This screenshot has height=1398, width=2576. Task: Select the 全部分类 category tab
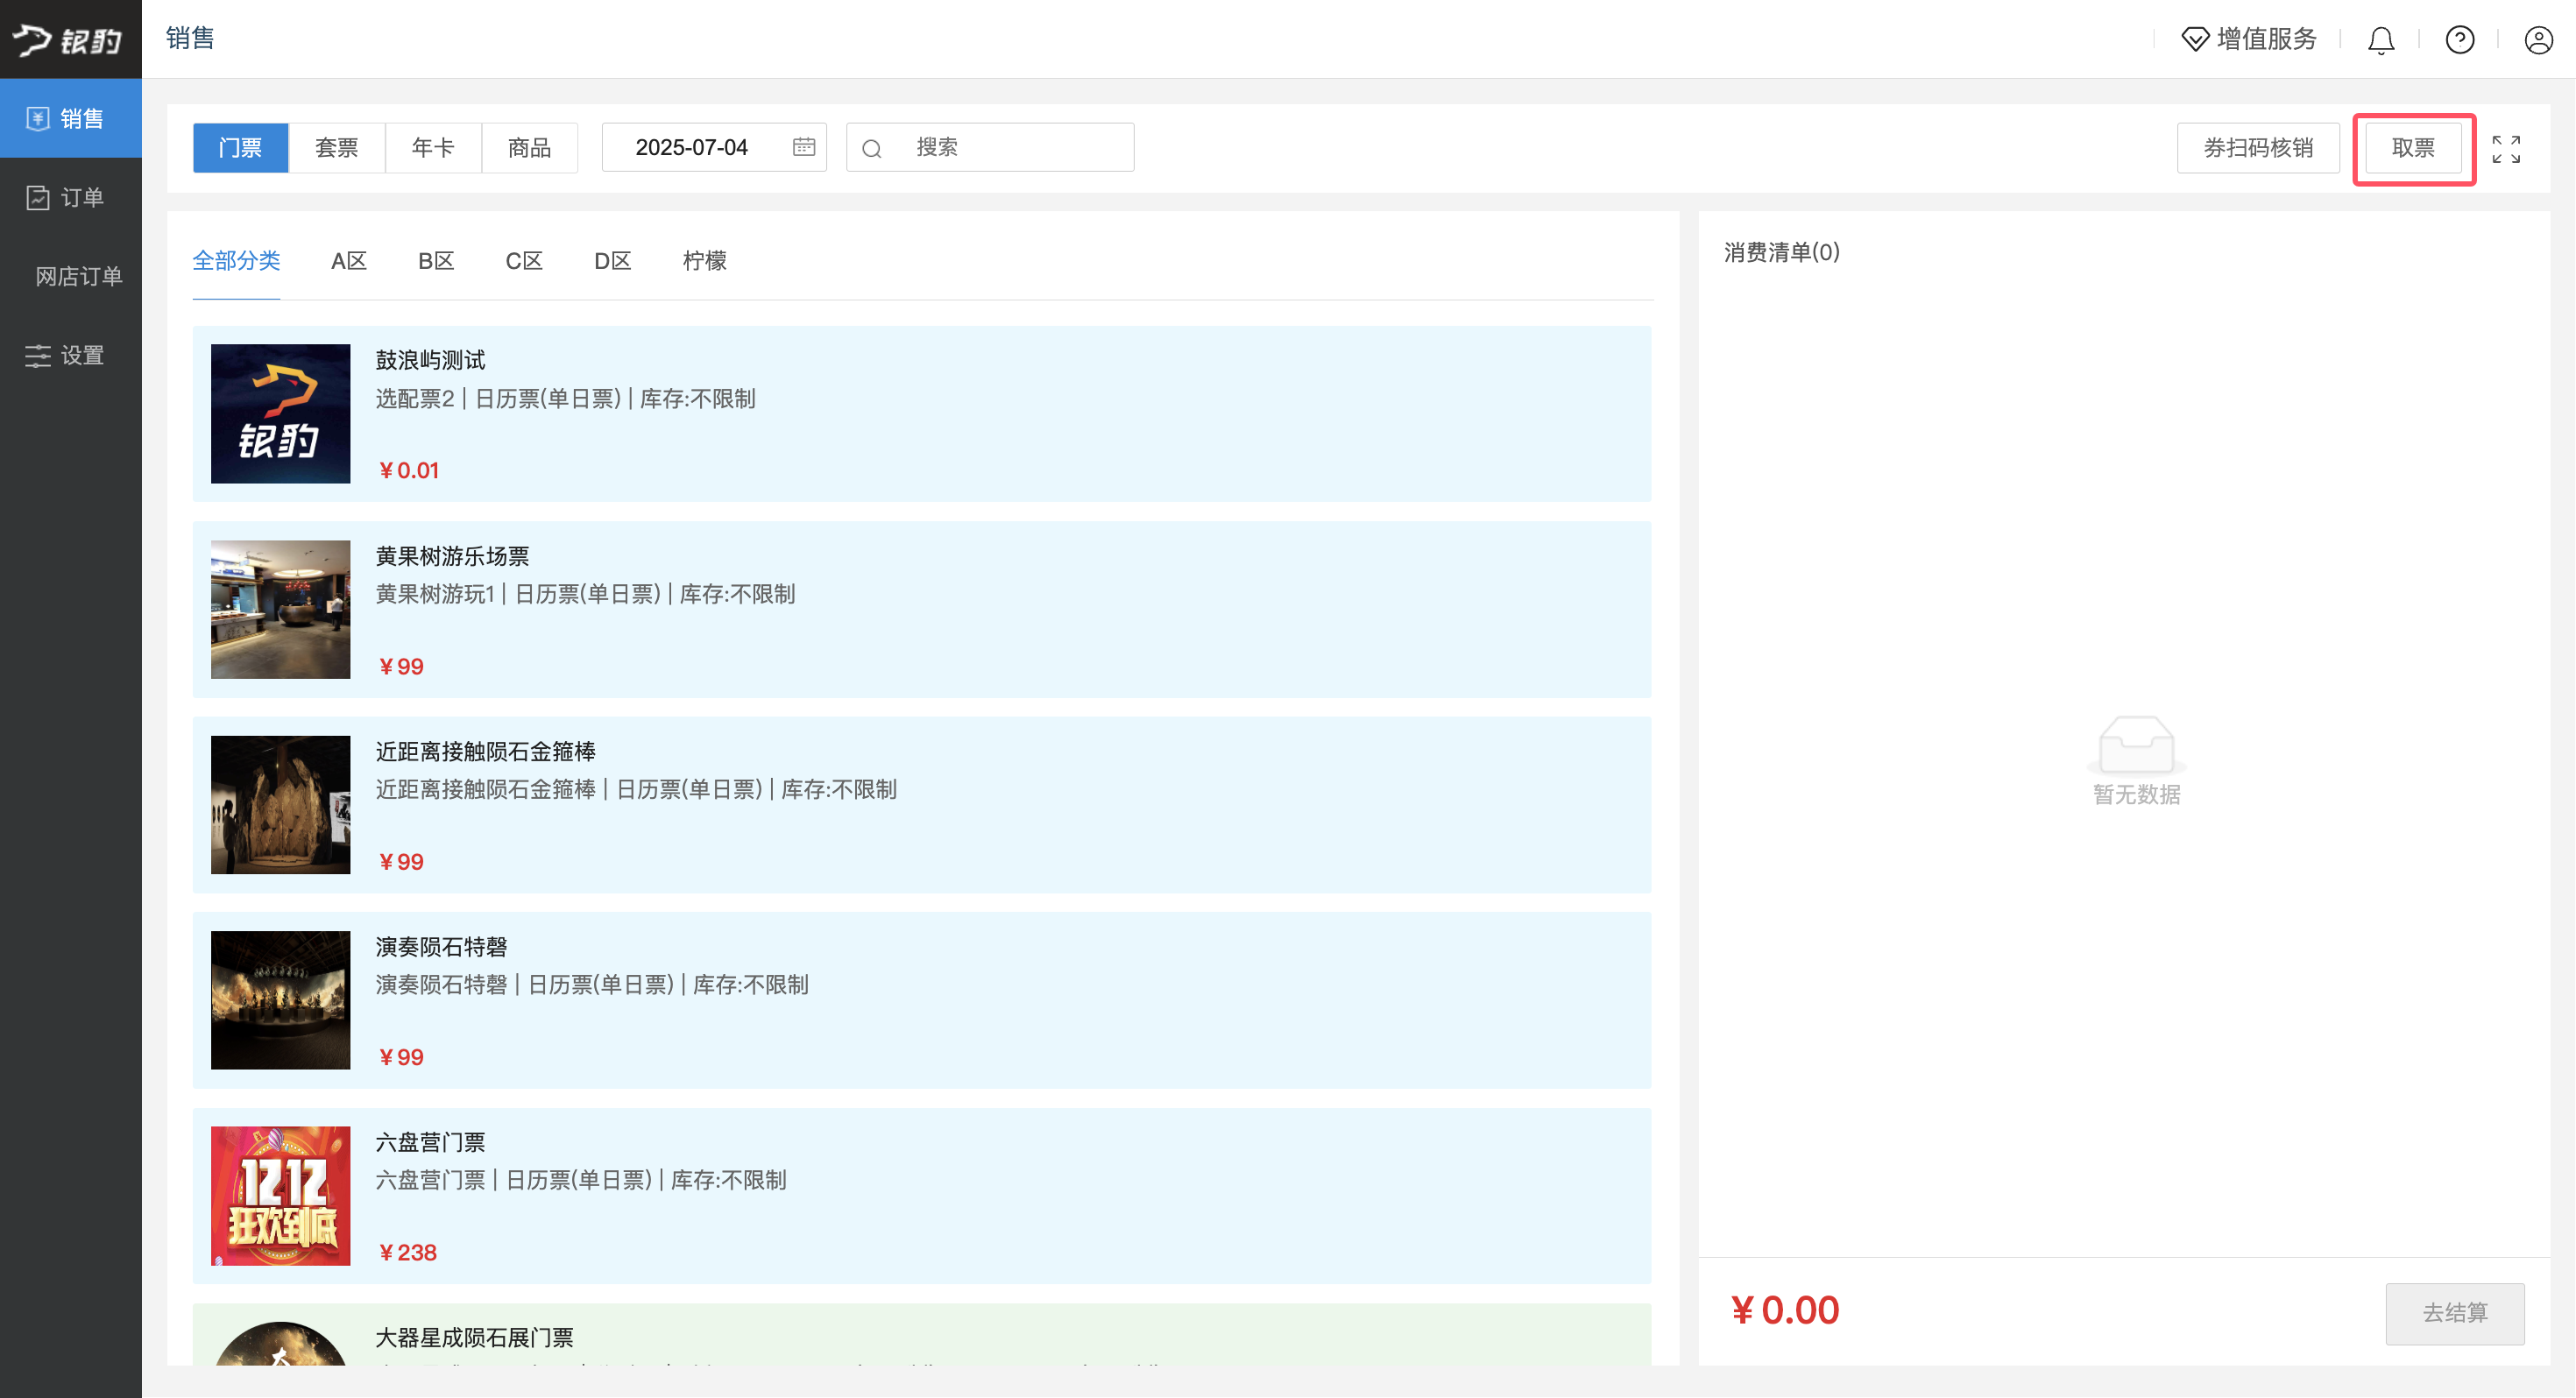[x=236, y=260]
